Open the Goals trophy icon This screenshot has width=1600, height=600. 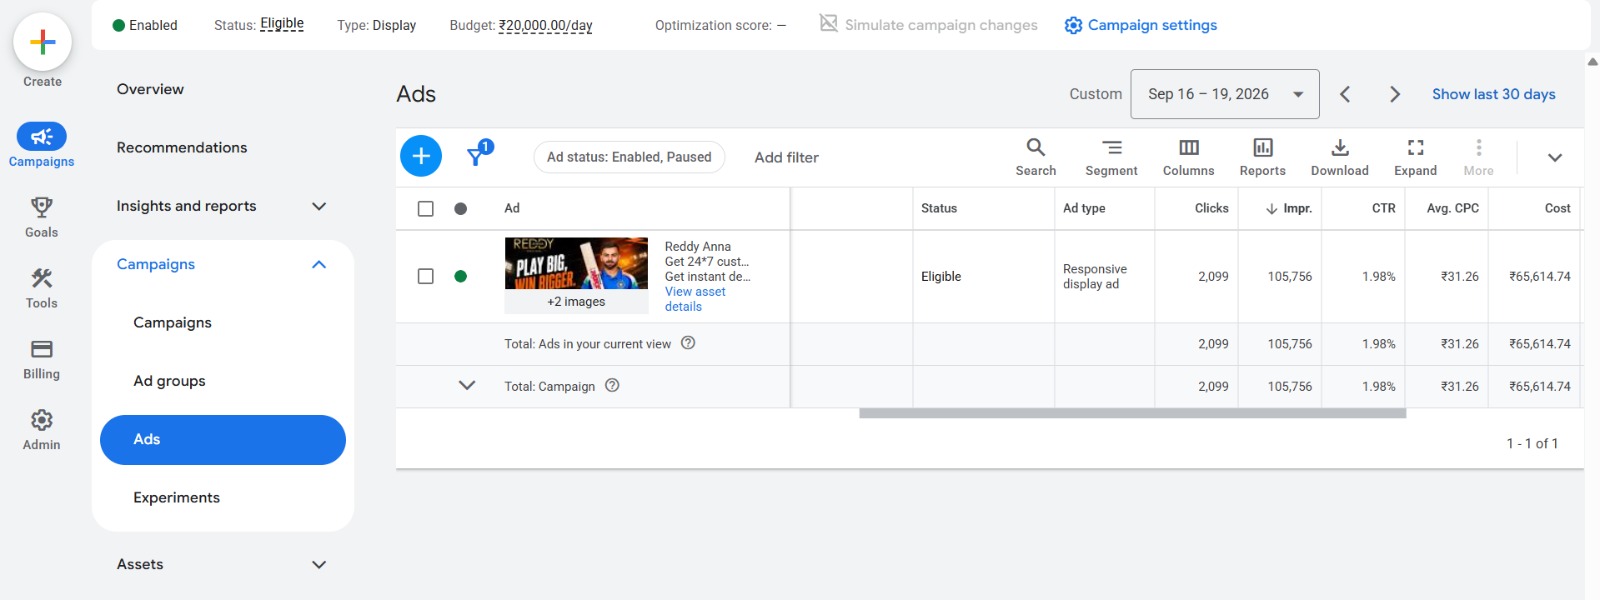coord(42,207)
